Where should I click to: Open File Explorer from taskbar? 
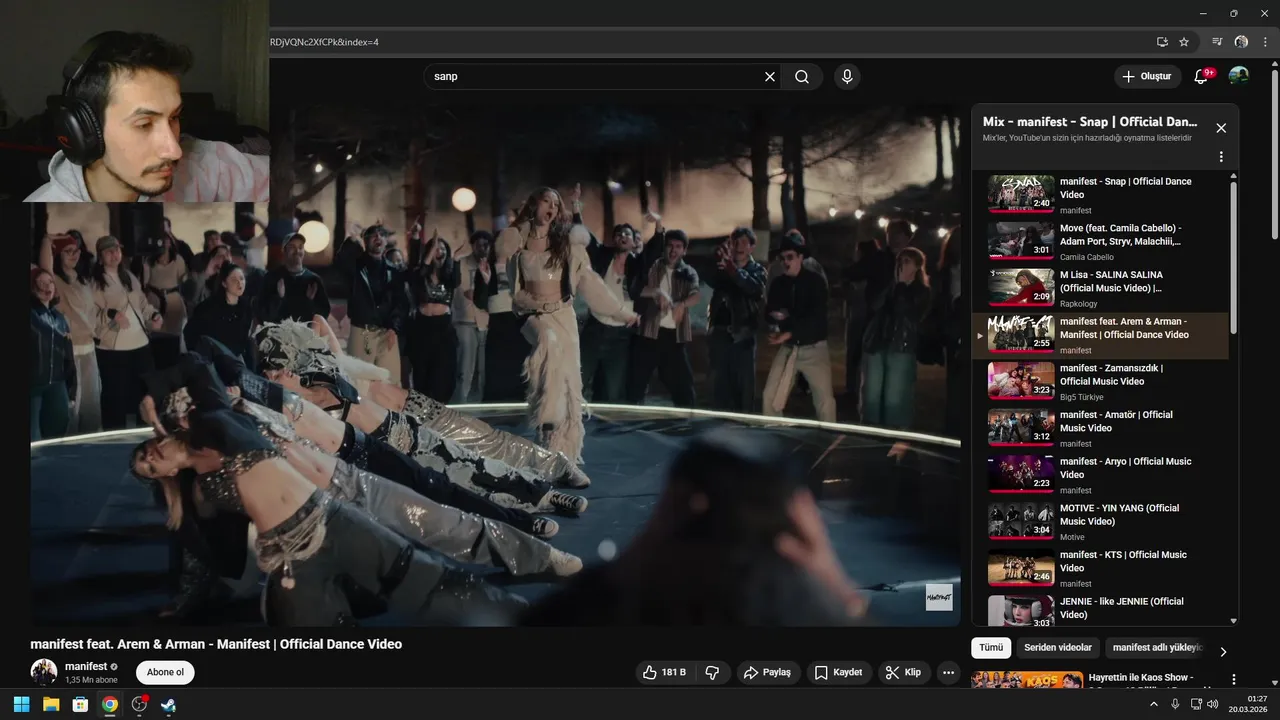coord(50,704)
